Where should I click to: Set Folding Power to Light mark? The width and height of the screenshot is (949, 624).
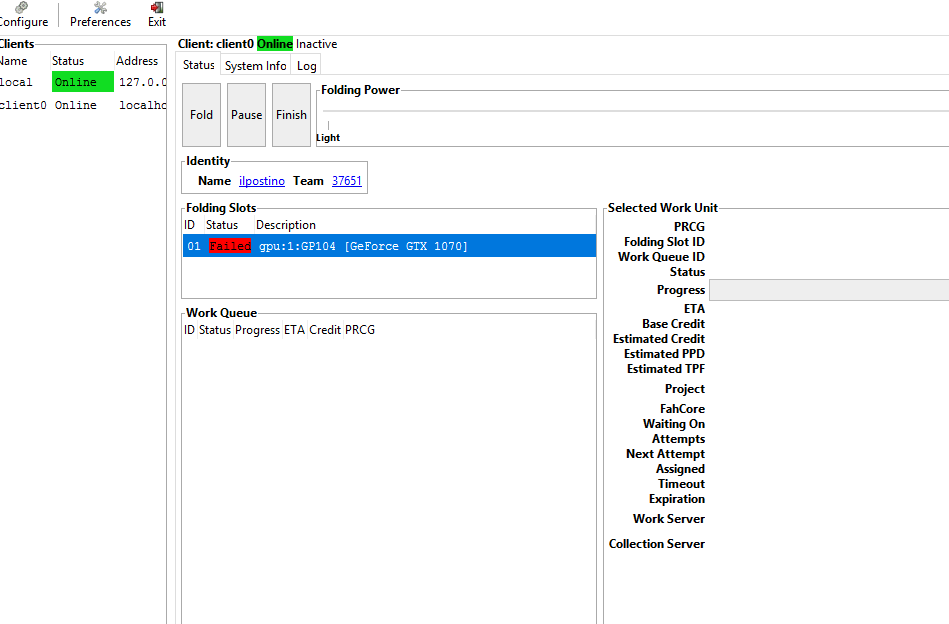pyautogui.click(x=328, y=137)
